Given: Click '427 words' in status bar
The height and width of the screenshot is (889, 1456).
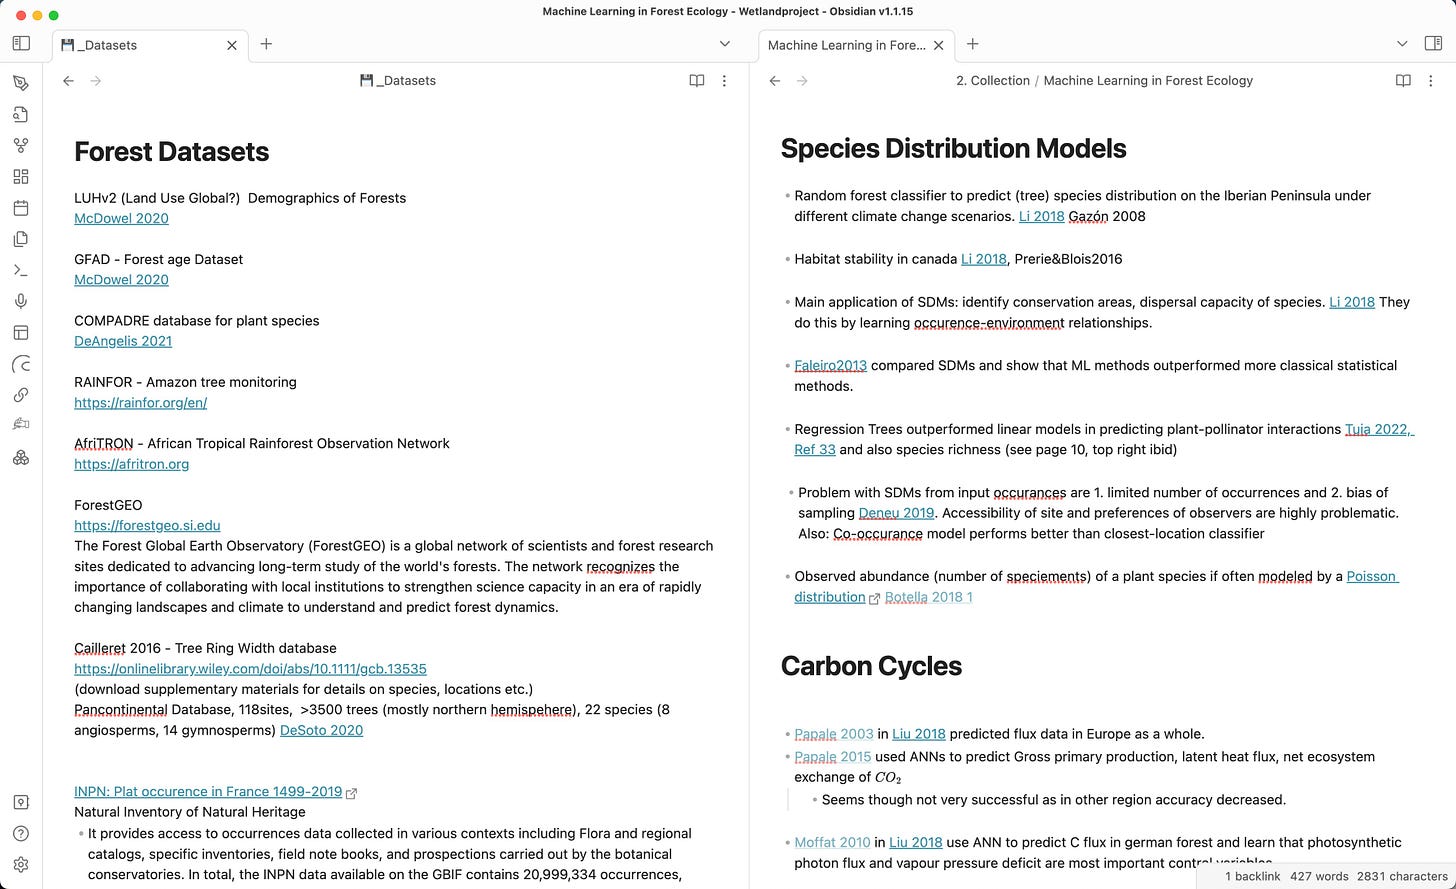Looking at the screenshot, I should tap(1318, 876).
